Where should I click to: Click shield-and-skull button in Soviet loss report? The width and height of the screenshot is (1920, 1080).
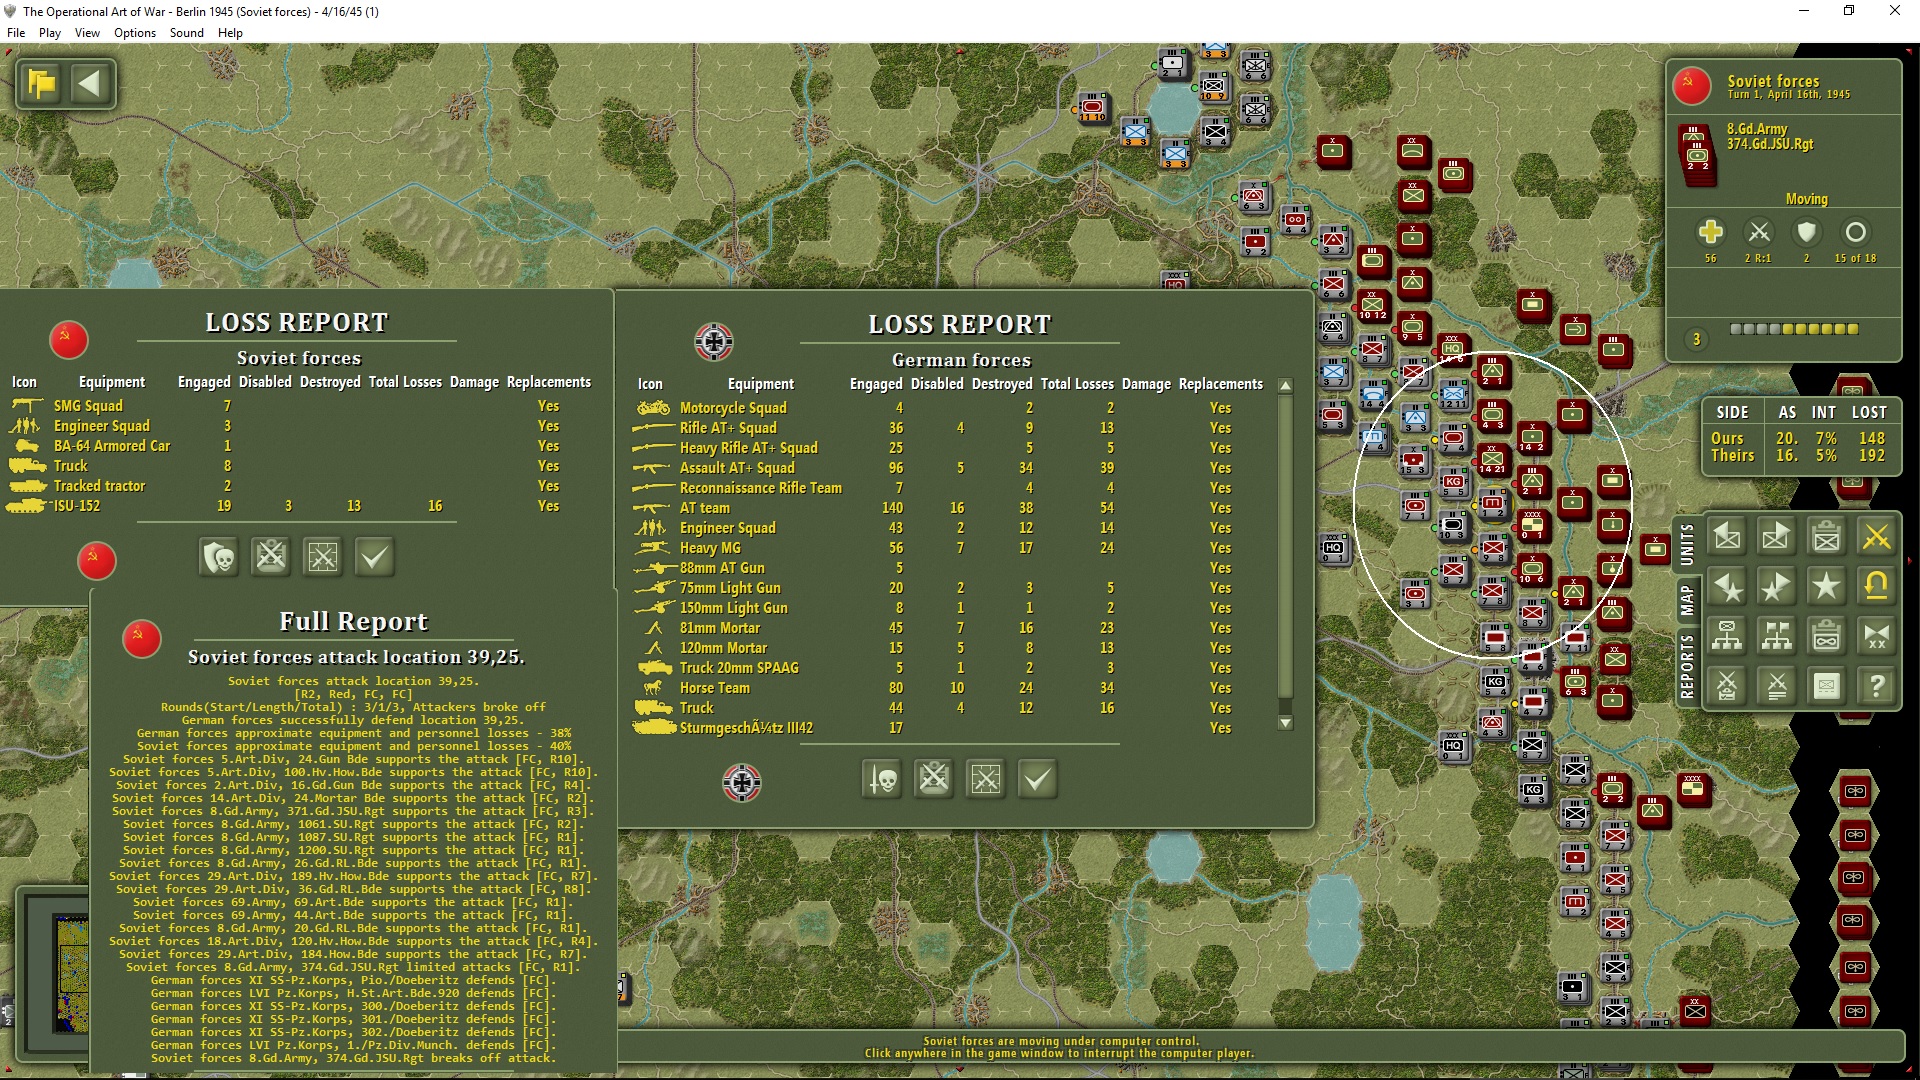pos(219,557)
